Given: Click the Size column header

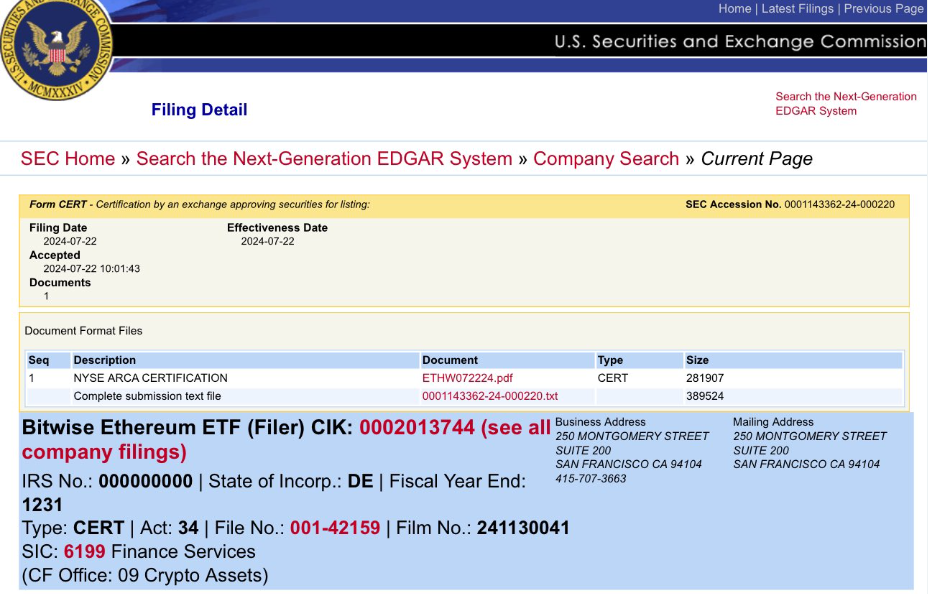Looking at the screenshot, I should tap(697, 360).
